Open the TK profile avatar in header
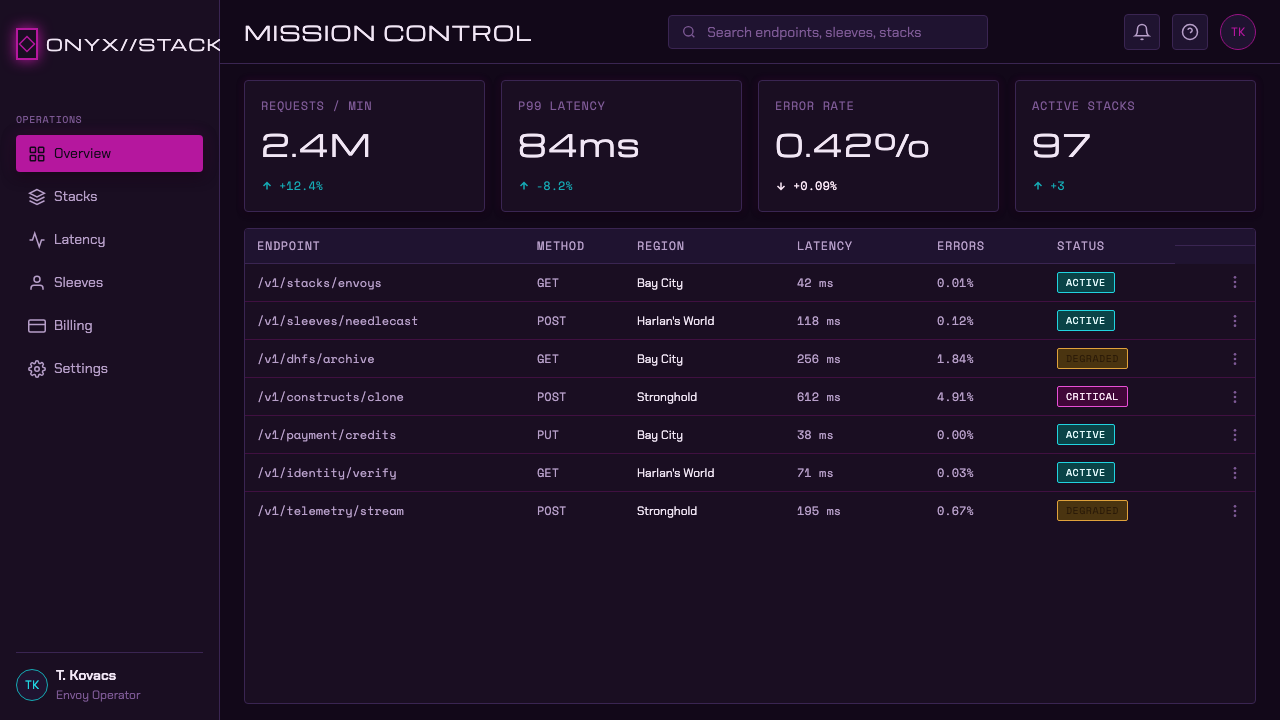This screenshot has height=720, width=1280. coord(1238,32)
